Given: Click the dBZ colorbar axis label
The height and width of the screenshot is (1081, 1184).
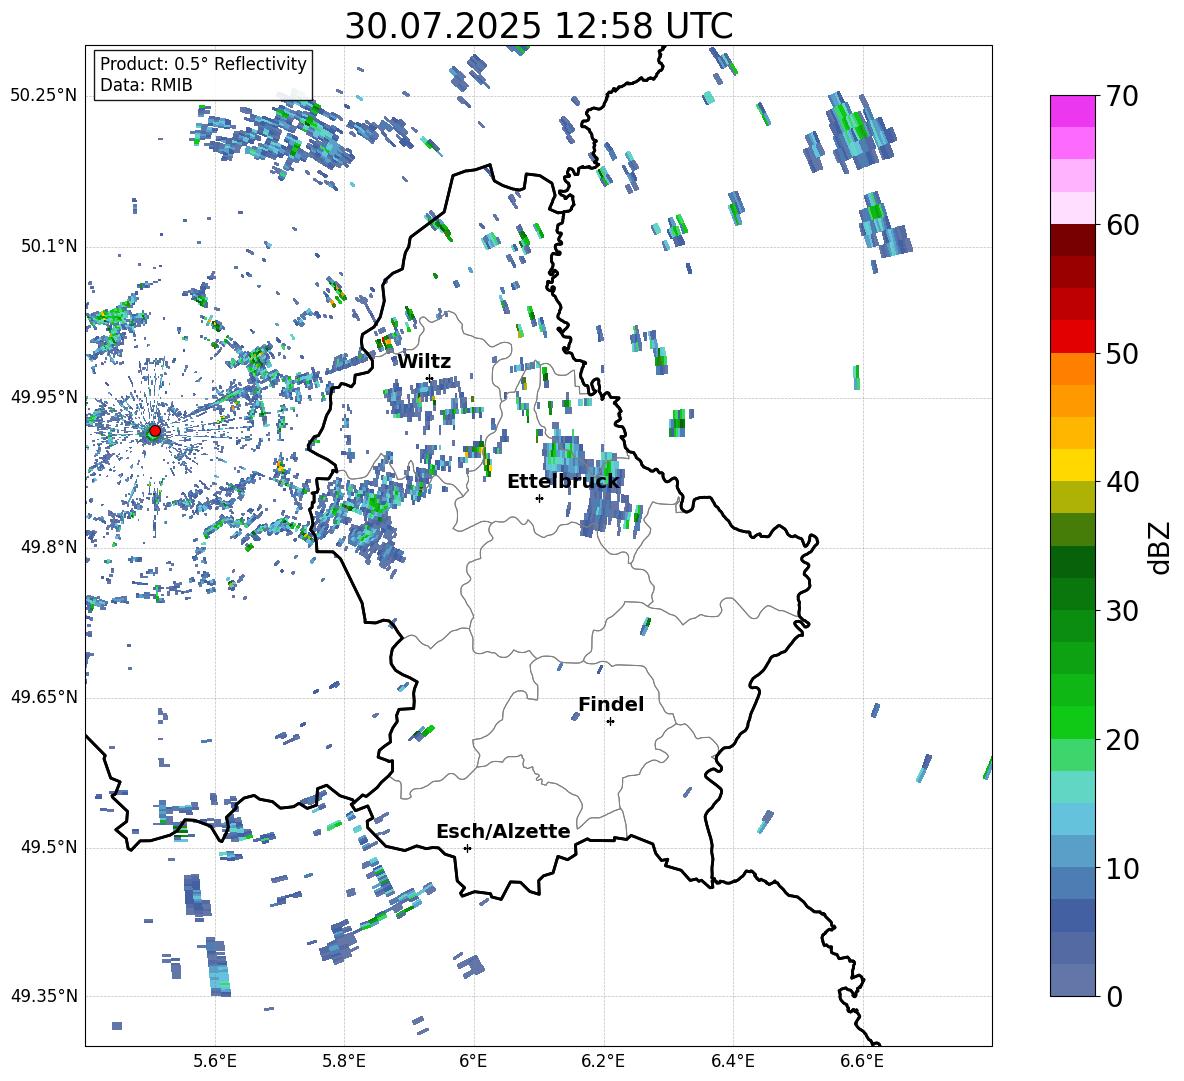Looking at the screenshot, I should tap(1160, 547).
